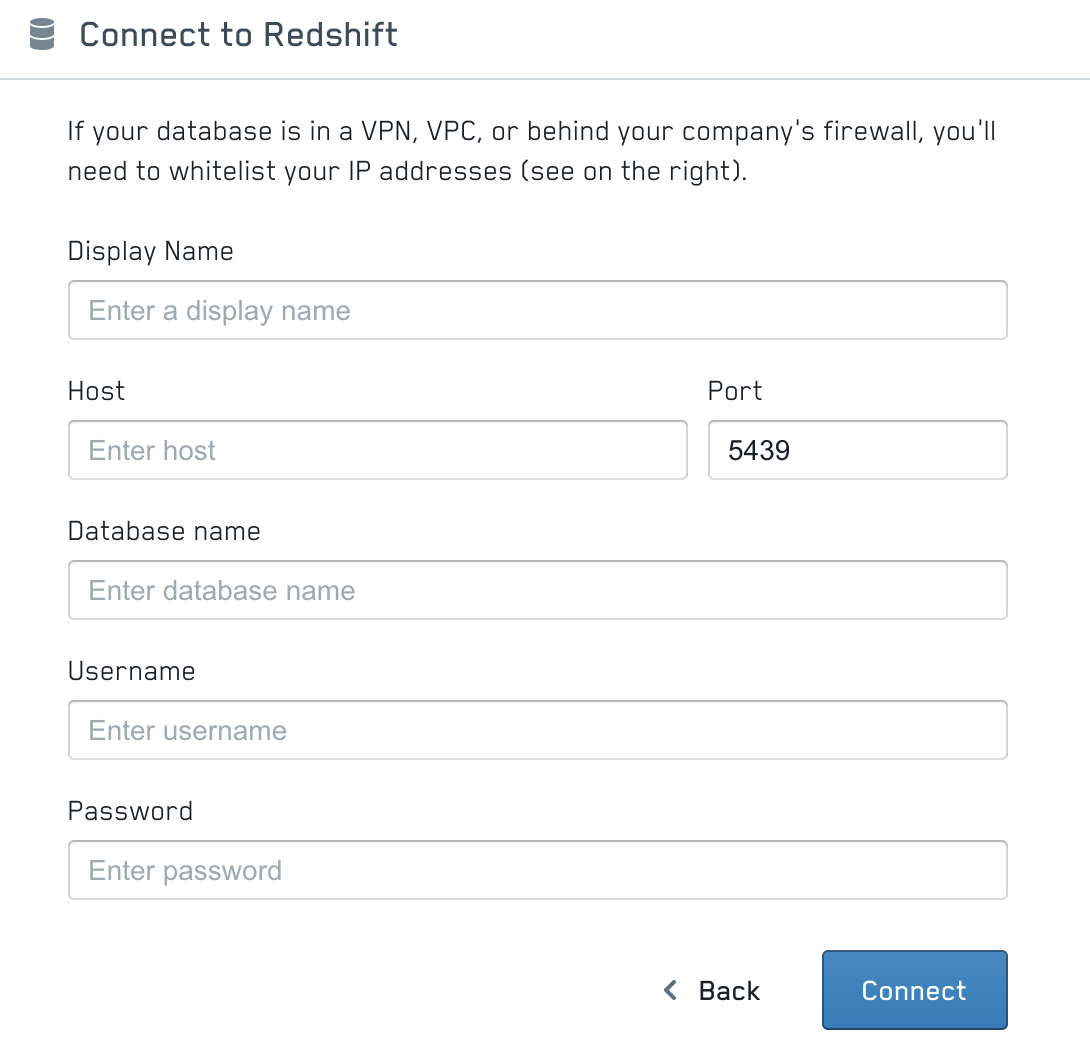This screenshot has width=1090, height=1050.
Task: Click the "Display Name" field label
Action: (x=150, y=251)
